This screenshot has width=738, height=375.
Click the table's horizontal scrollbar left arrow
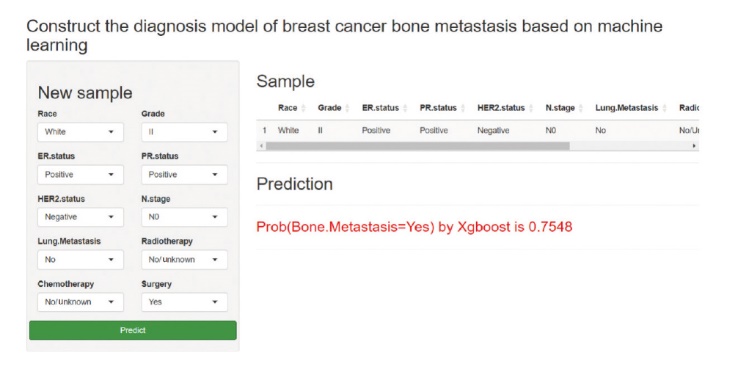point(261,146)
